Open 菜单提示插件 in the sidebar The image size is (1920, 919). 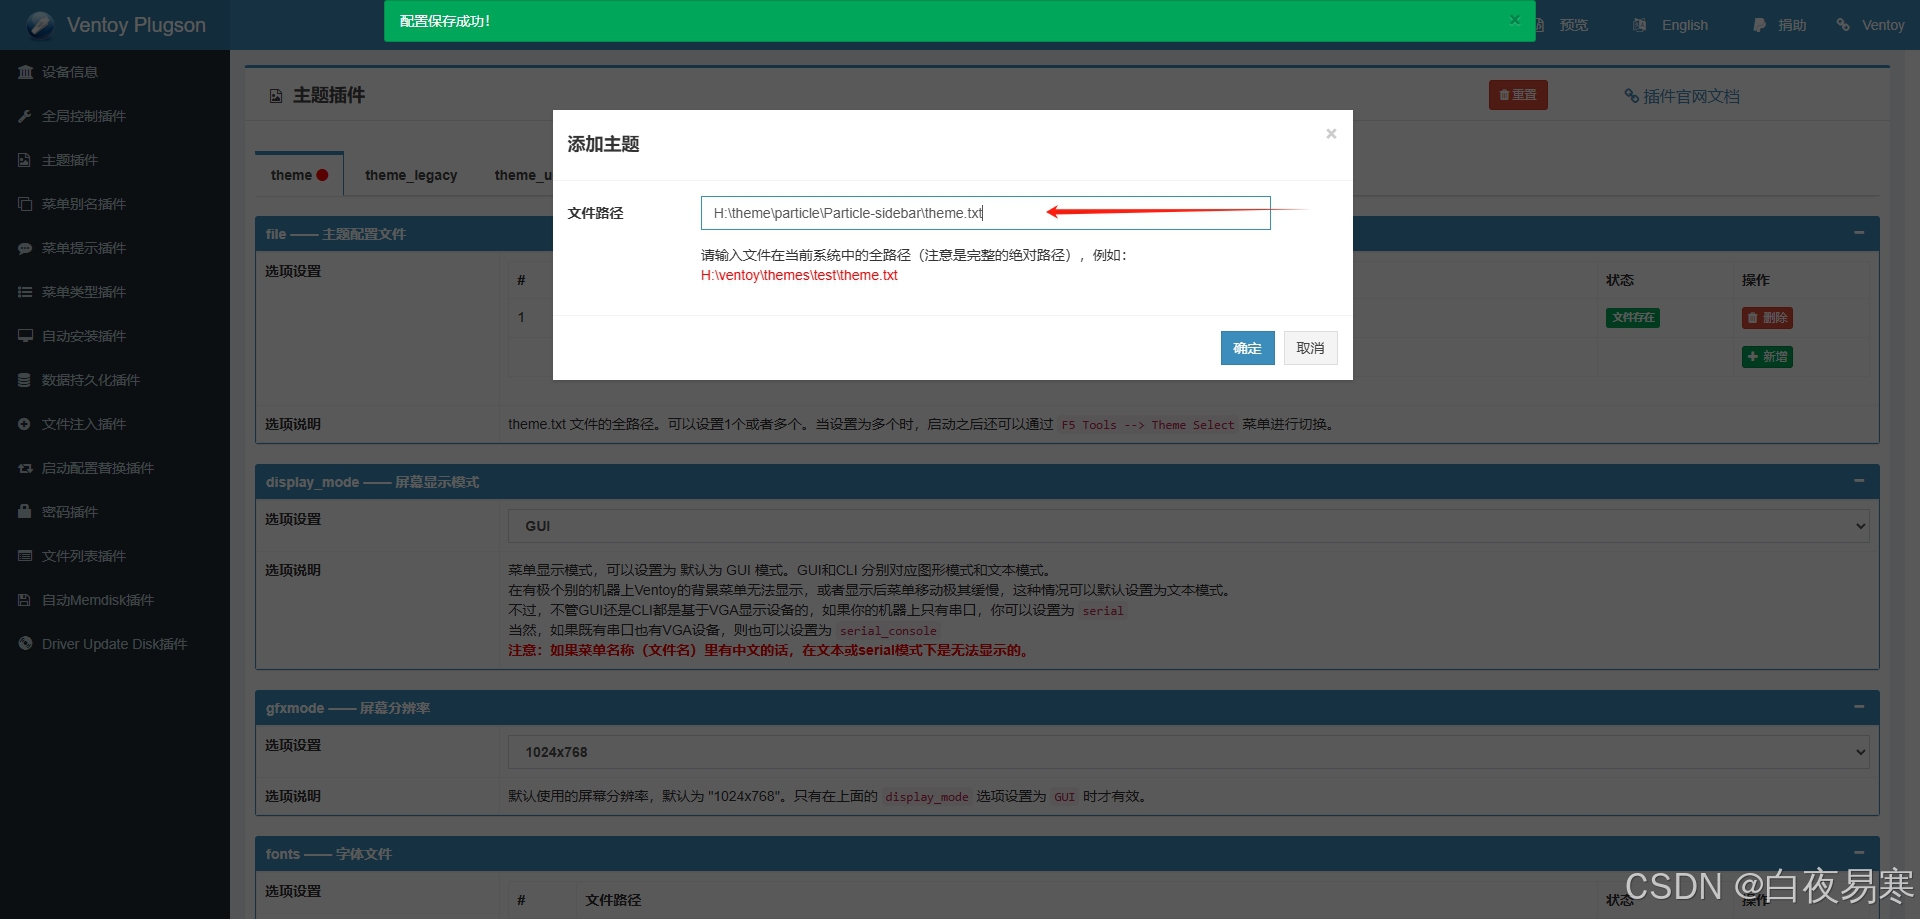point(84,248)
